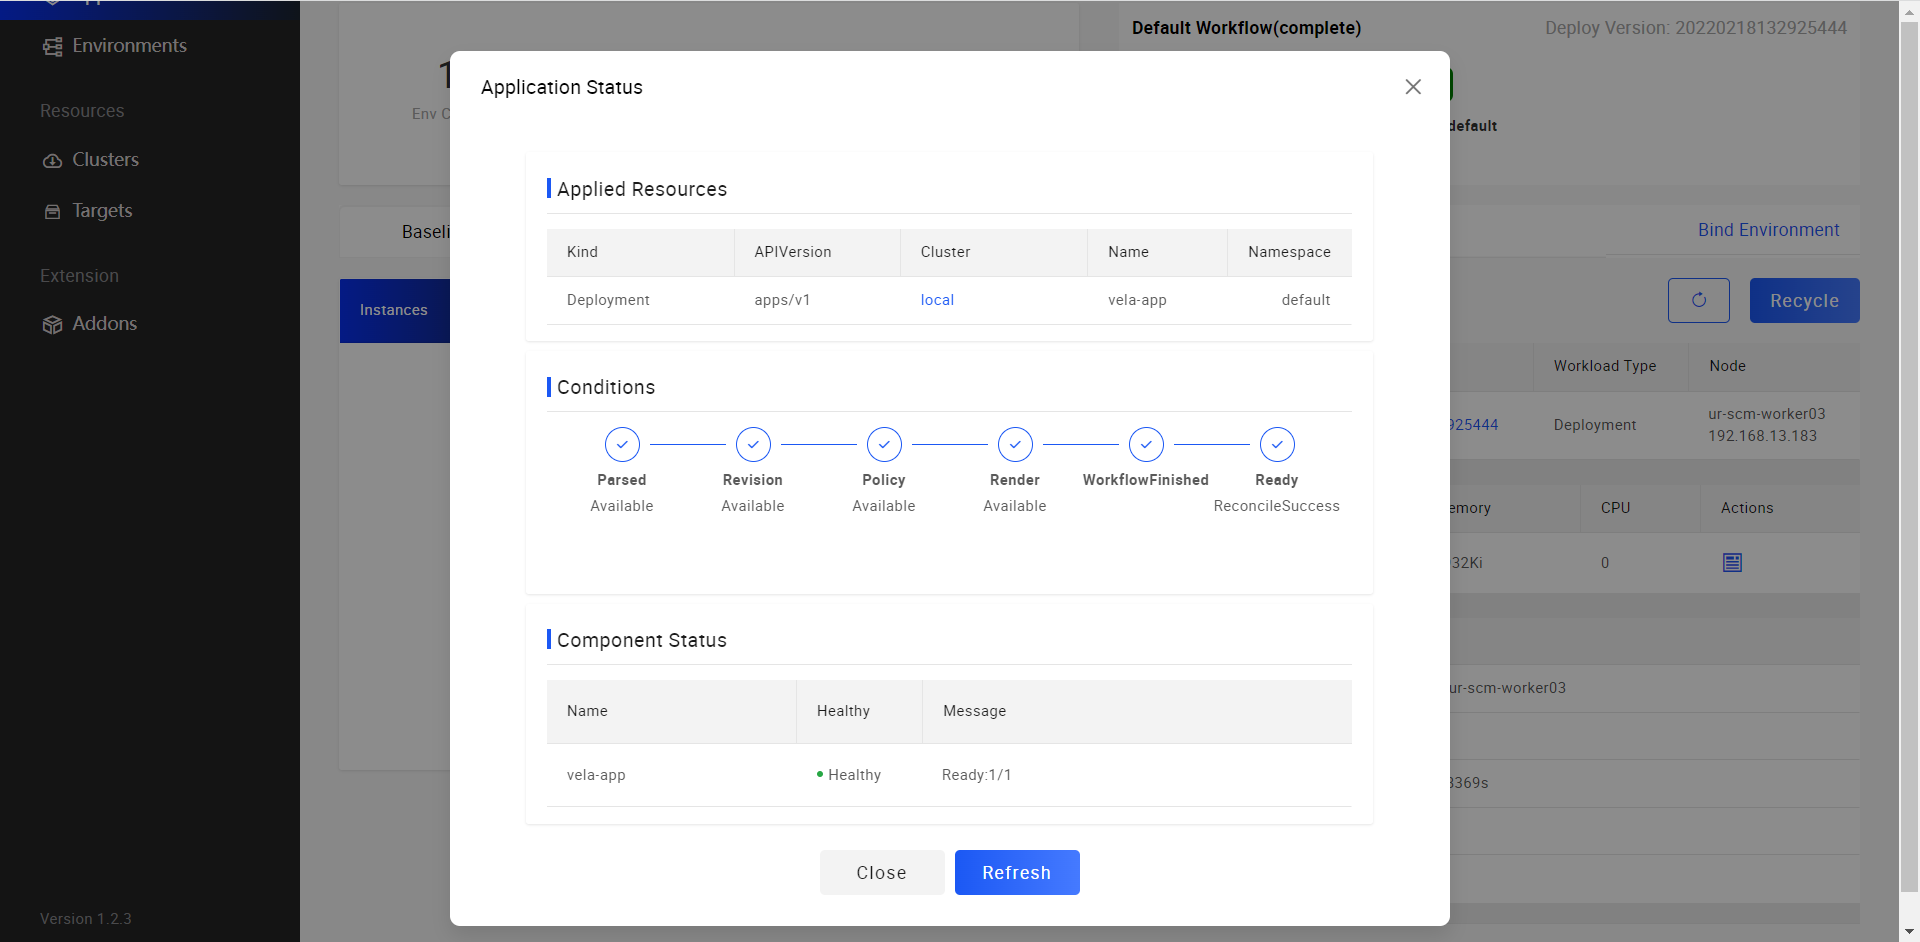Viewport: 1920px width, 942px height.
Task: Open Environments in the sidebar
Action: click(x=129, y=46)
